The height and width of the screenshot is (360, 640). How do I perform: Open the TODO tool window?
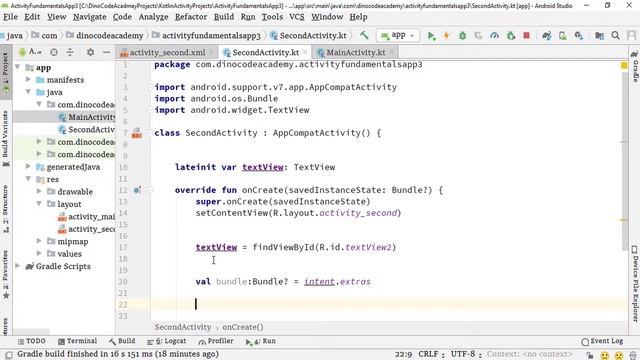(32, 341)
